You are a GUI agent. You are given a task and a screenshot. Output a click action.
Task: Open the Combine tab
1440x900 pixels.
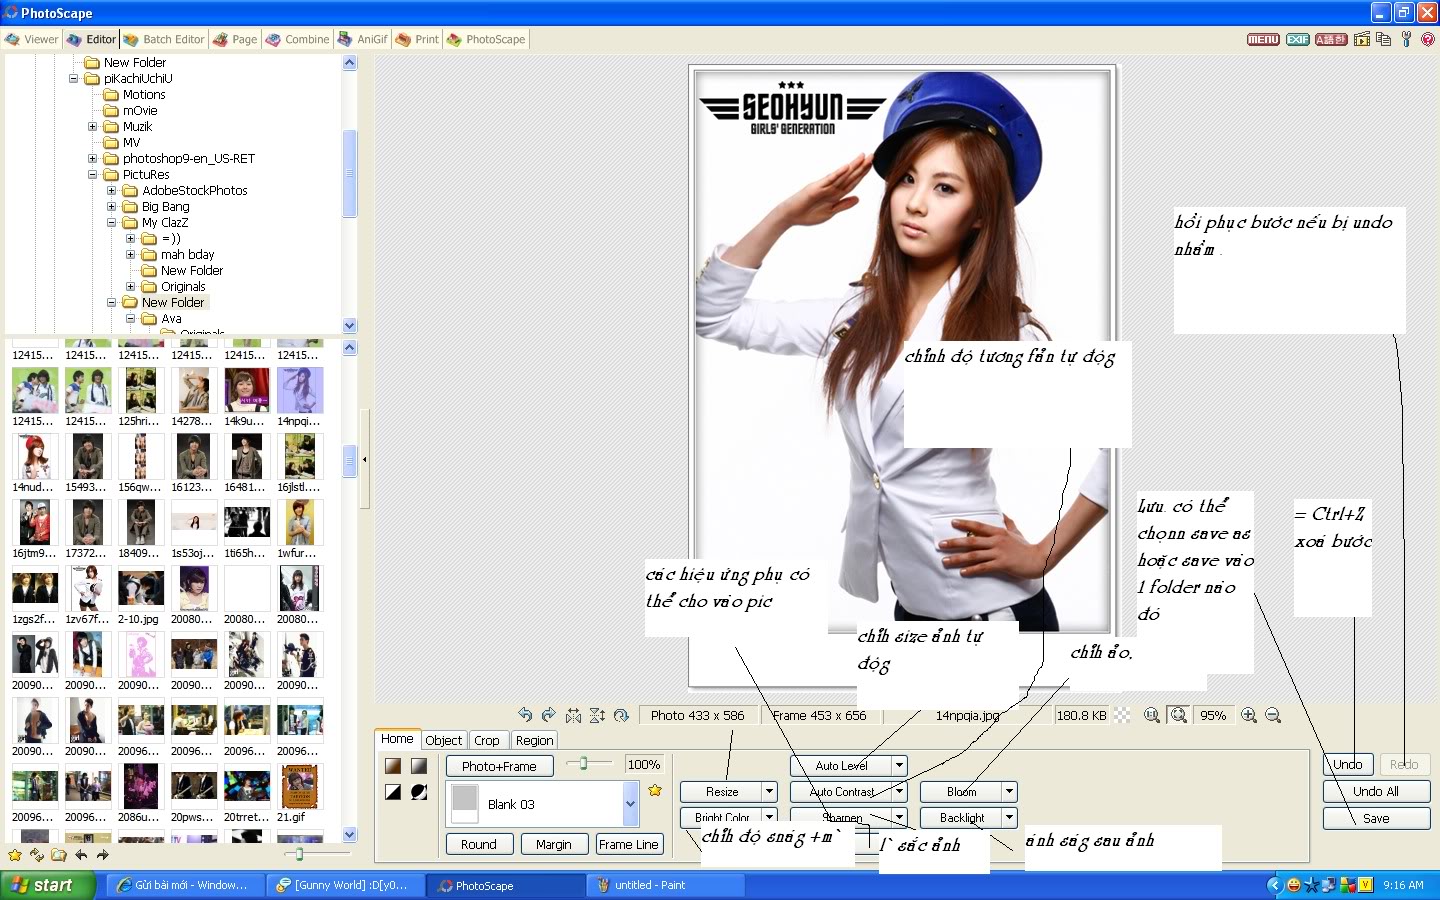297,39
